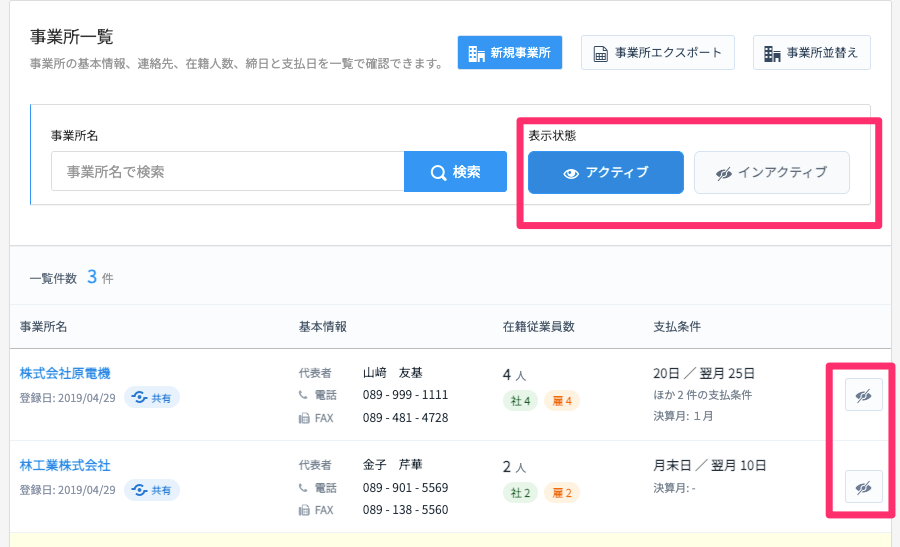Switch display state to インアクティブ
This screenshot has width=900, height=547.
(771, 172)
